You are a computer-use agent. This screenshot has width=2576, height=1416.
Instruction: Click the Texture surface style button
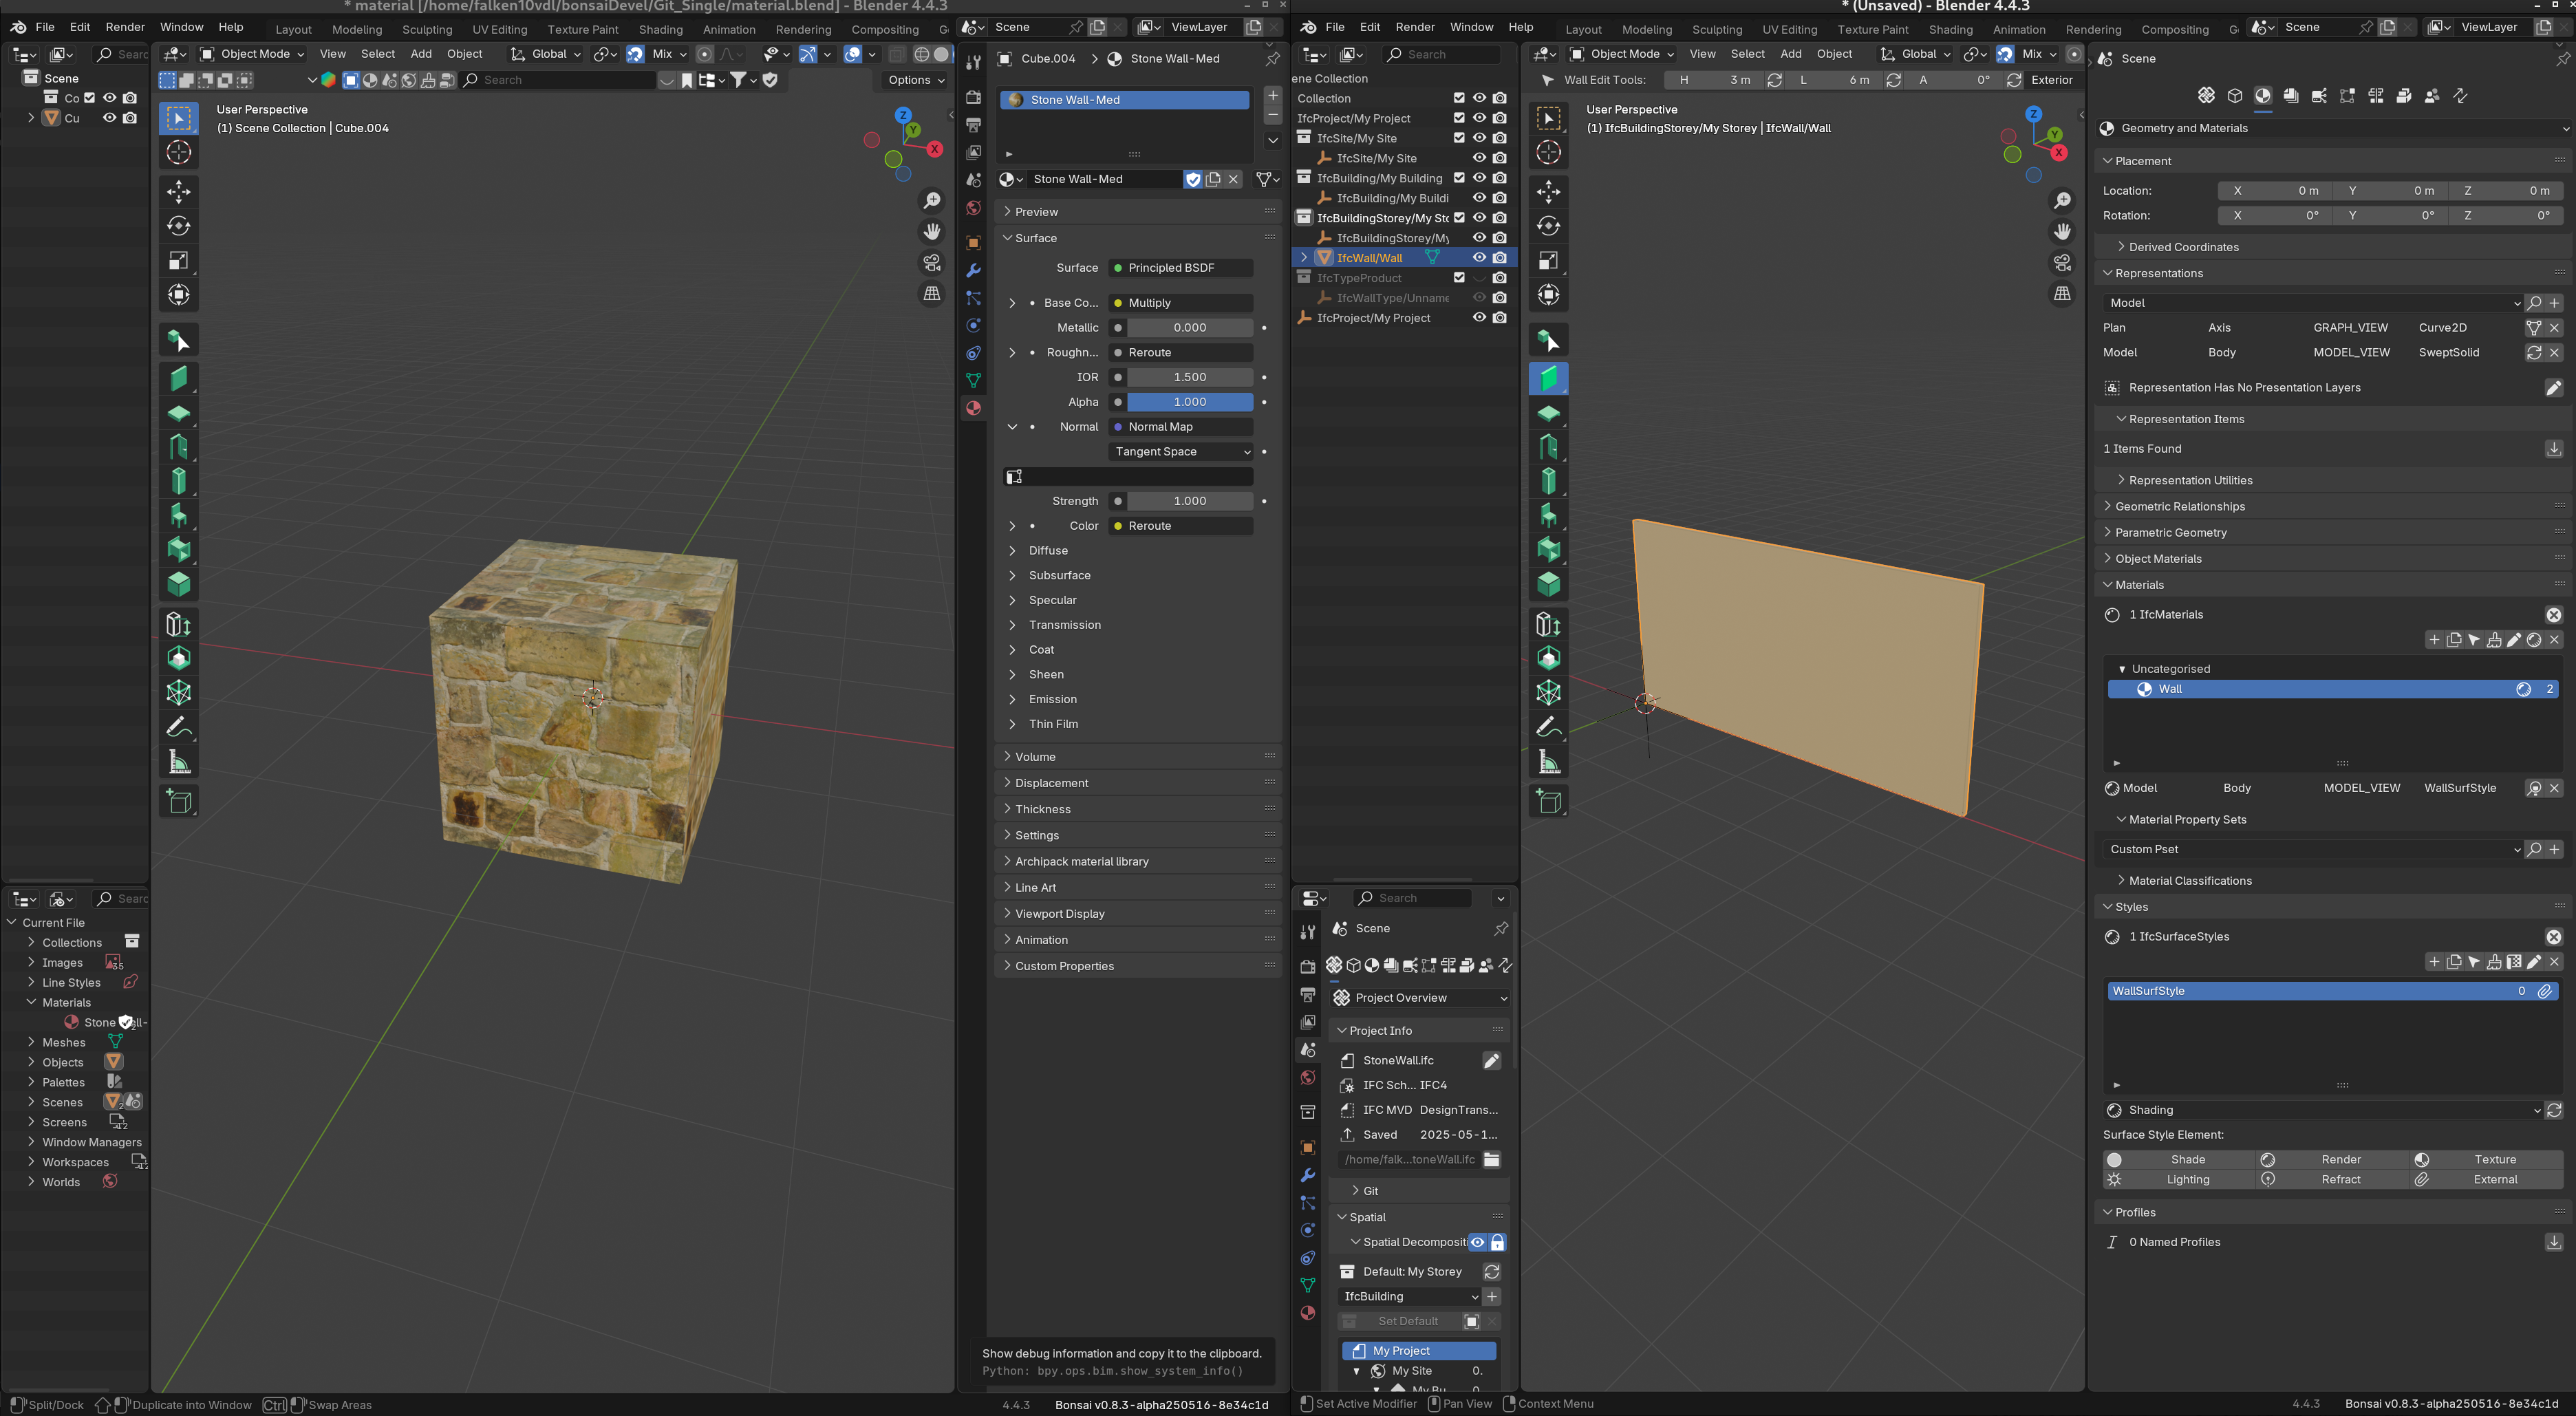click(x=2488, y=1160)
